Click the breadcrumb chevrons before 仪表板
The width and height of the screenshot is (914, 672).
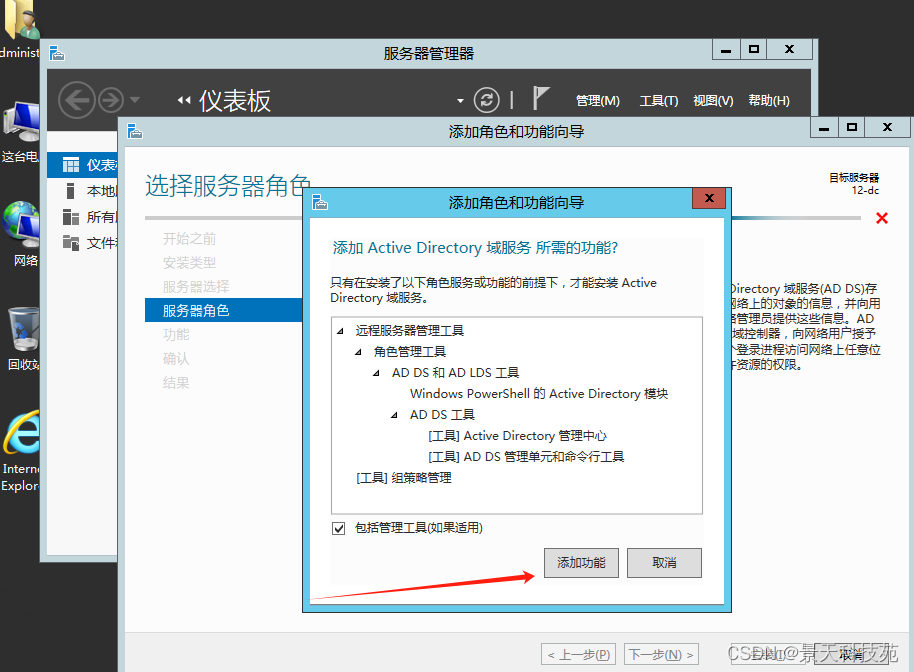click(x=184, y=100)
